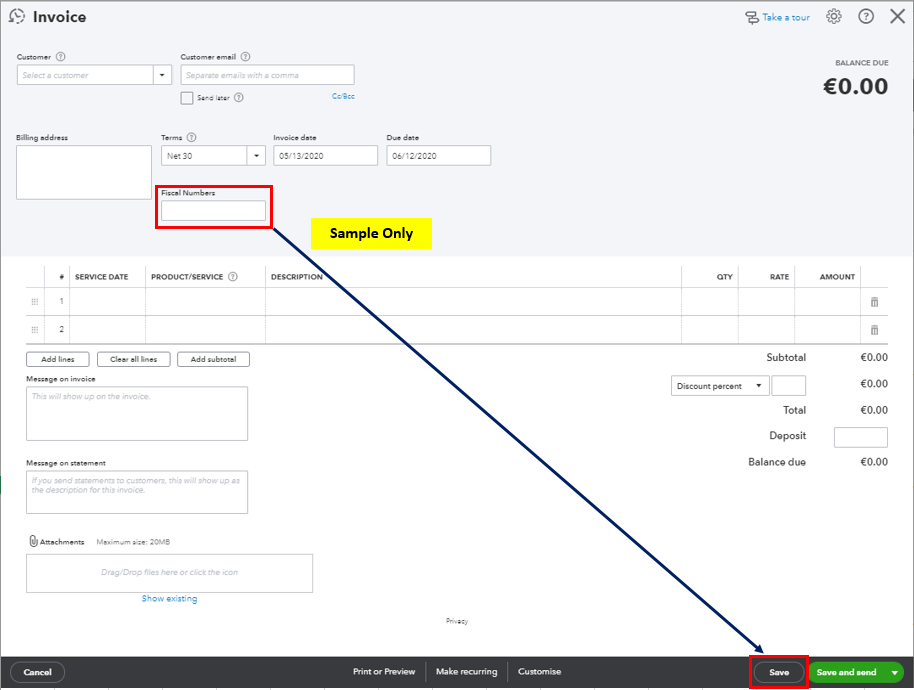
Task: Click the Product/Service help icon
Action: [x=233, y=276]
